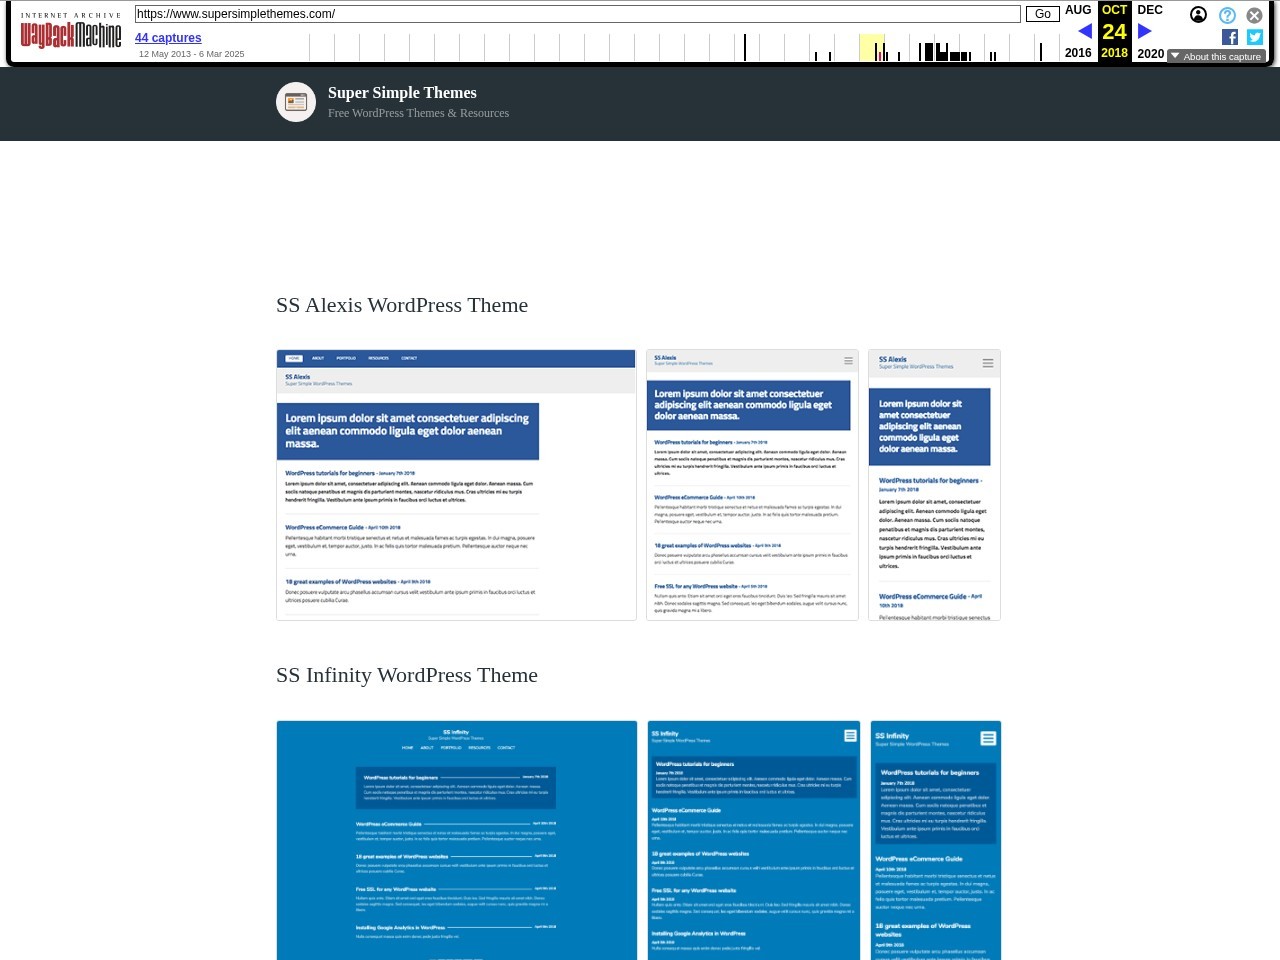Jump to the 2016 capture year
Screen dimensions: 1280x960
tap(1078, 53)
